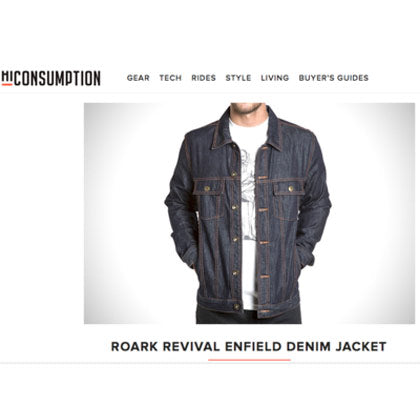Screen dimensions: 420x420
Task: Click the right chest pocket flap button
Action: tap(291, 189)
